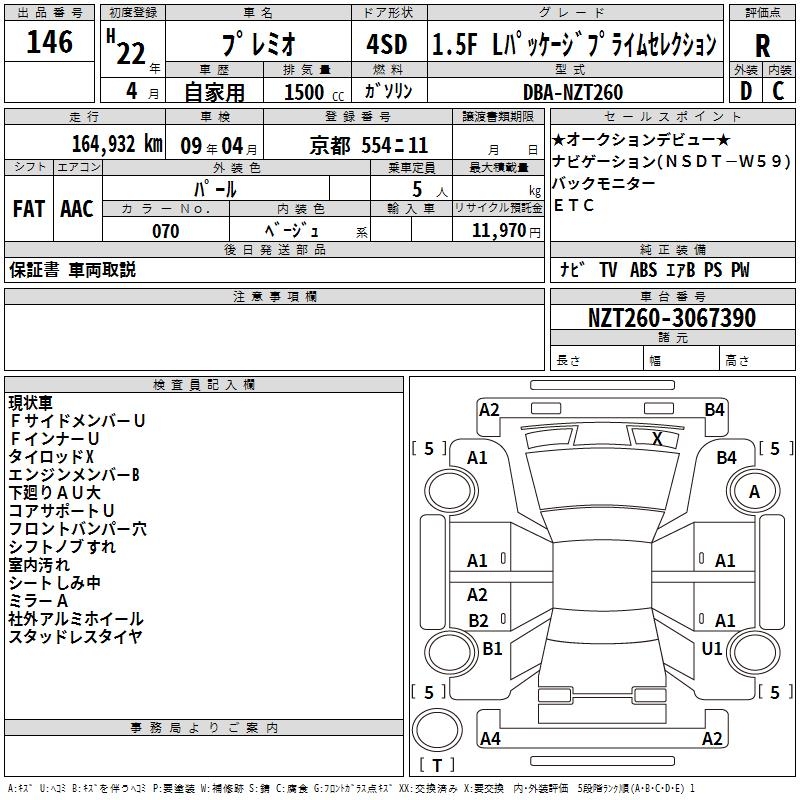Click the セールスポイント header
This screenshot has width=800, height=800.
(672, 116)
